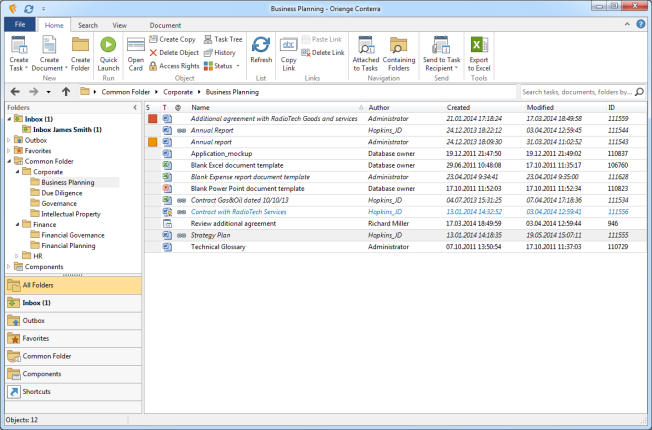Collapse the Corporate folder tree node
Screen dimensions: 652x430
(18, 171)
